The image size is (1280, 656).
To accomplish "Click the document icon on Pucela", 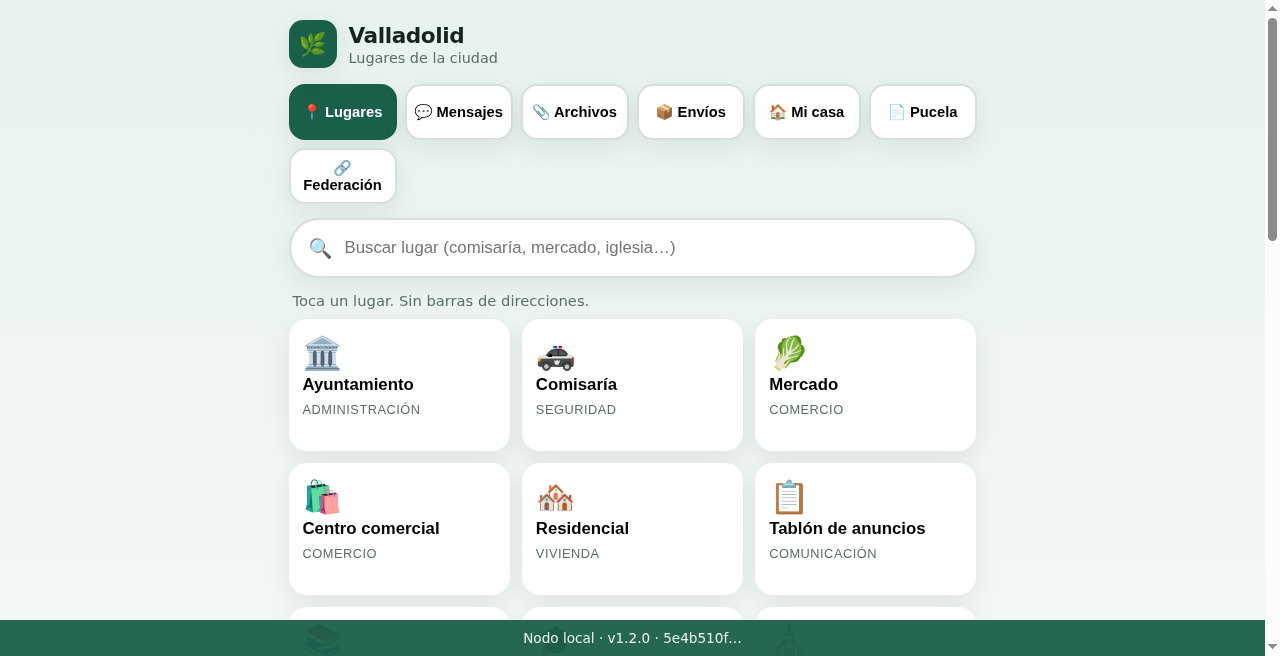I will 897,112.
